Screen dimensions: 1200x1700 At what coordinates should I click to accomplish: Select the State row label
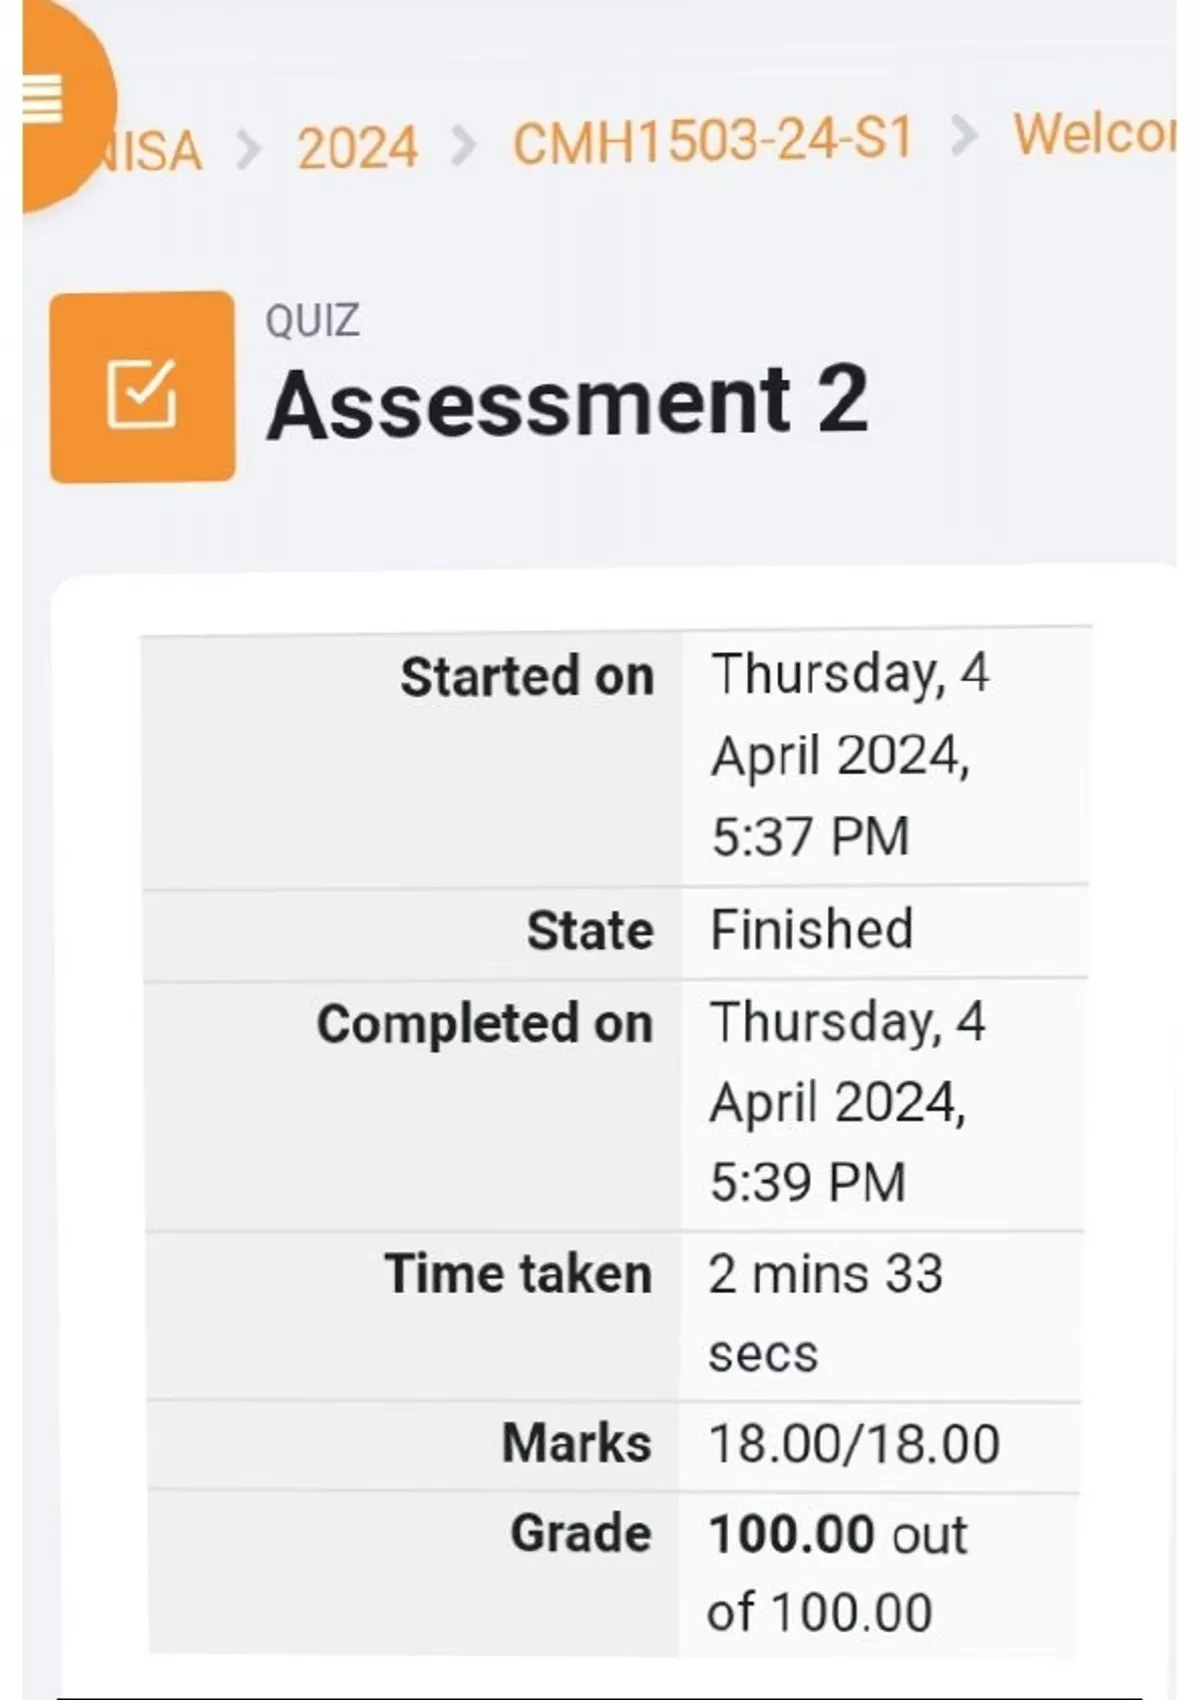click(x=590, y=931)
